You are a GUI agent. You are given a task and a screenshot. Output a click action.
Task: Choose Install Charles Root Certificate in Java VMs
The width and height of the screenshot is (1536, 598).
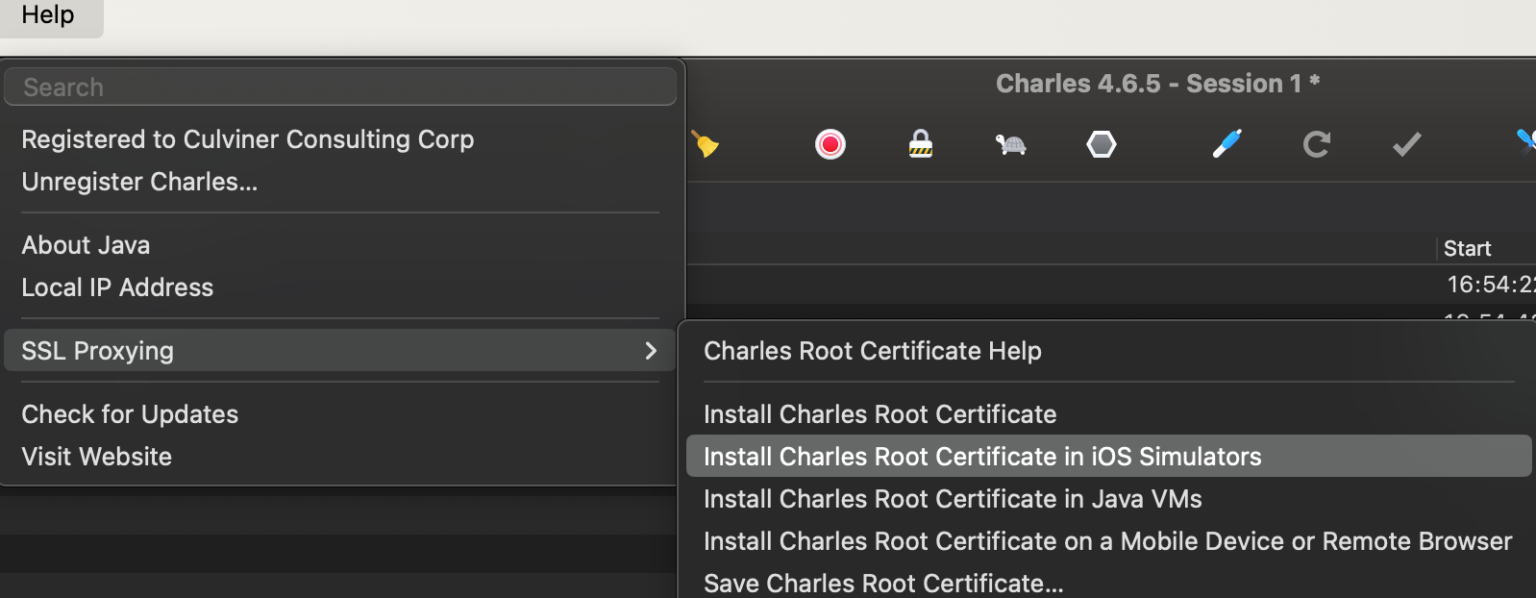pyautogui.click(x=952, y=499)
